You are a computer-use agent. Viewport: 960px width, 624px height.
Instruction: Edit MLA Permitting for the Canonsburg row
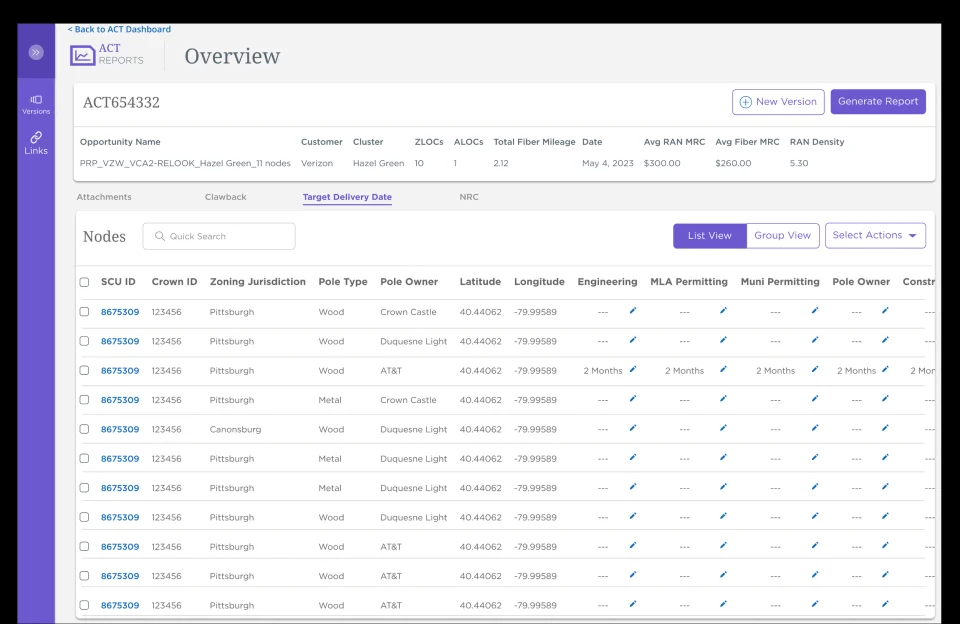[x=723, y=428]
